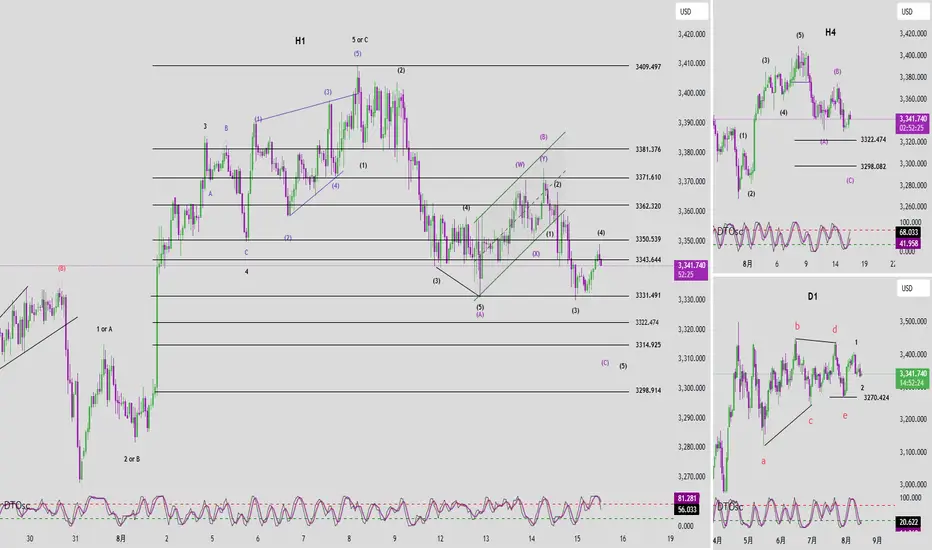Open the USD currency selector on H4 chart
This screenshot has width=932, height=550.
coord(913,11)
